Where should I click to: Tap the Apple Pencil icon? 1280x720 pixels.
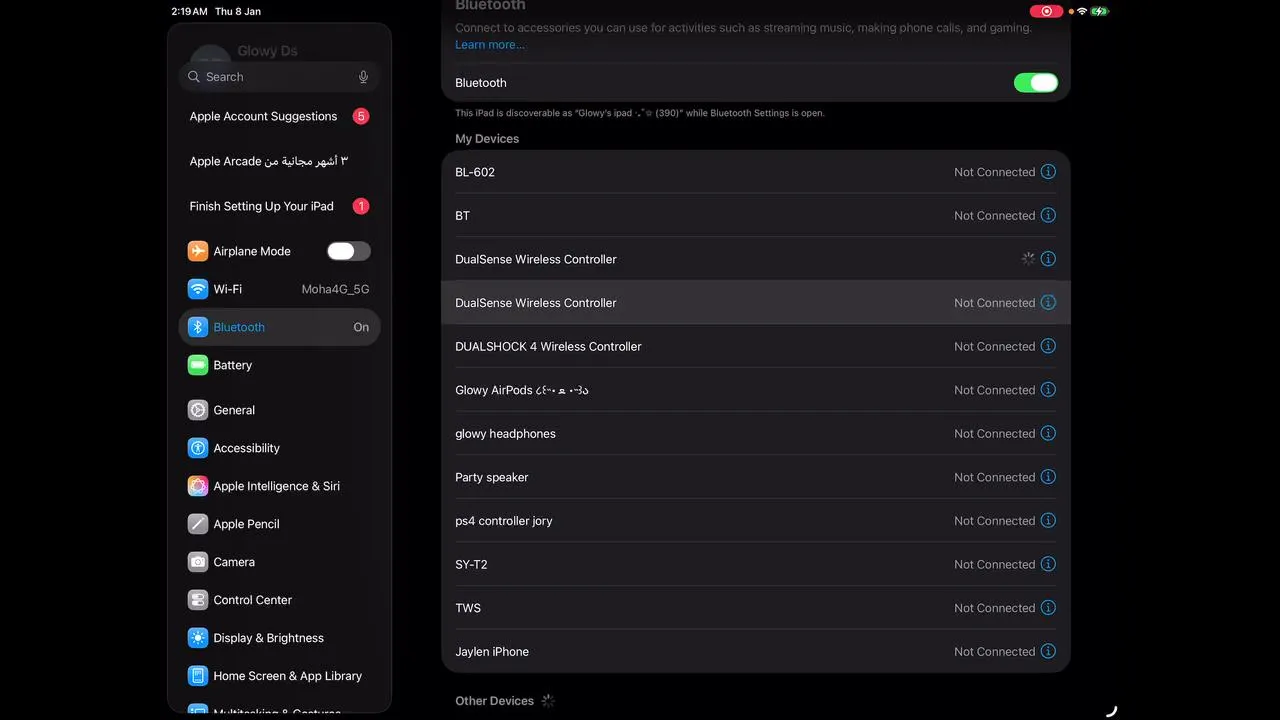tap(198, 524)
